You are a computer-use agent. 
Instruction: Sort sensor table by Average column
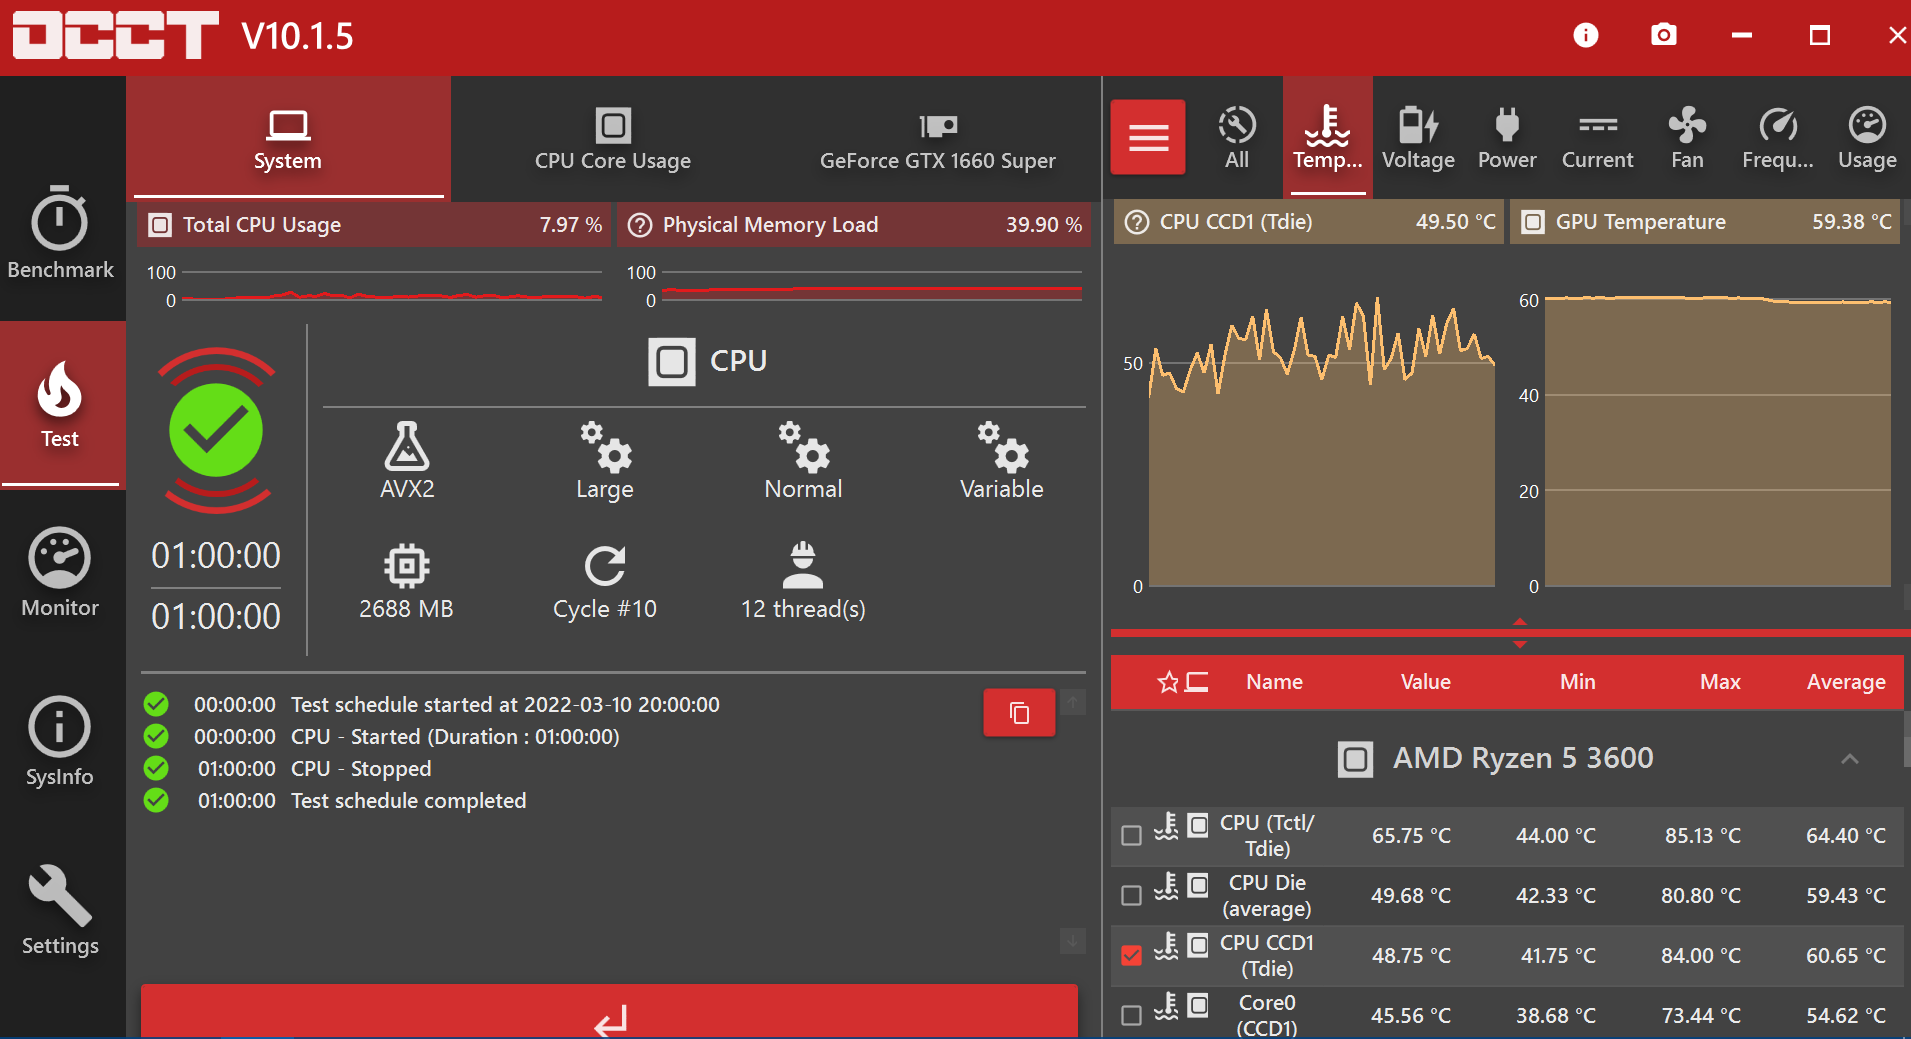[1846, 682]
